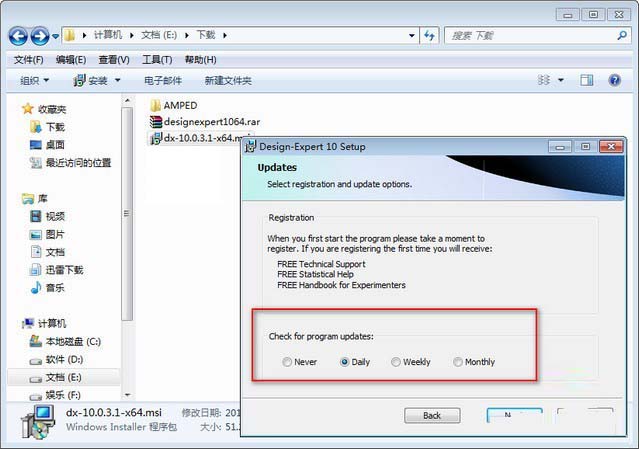Click into the search 下载 input field
The image size is (639, 449).
tap(531, 35)
